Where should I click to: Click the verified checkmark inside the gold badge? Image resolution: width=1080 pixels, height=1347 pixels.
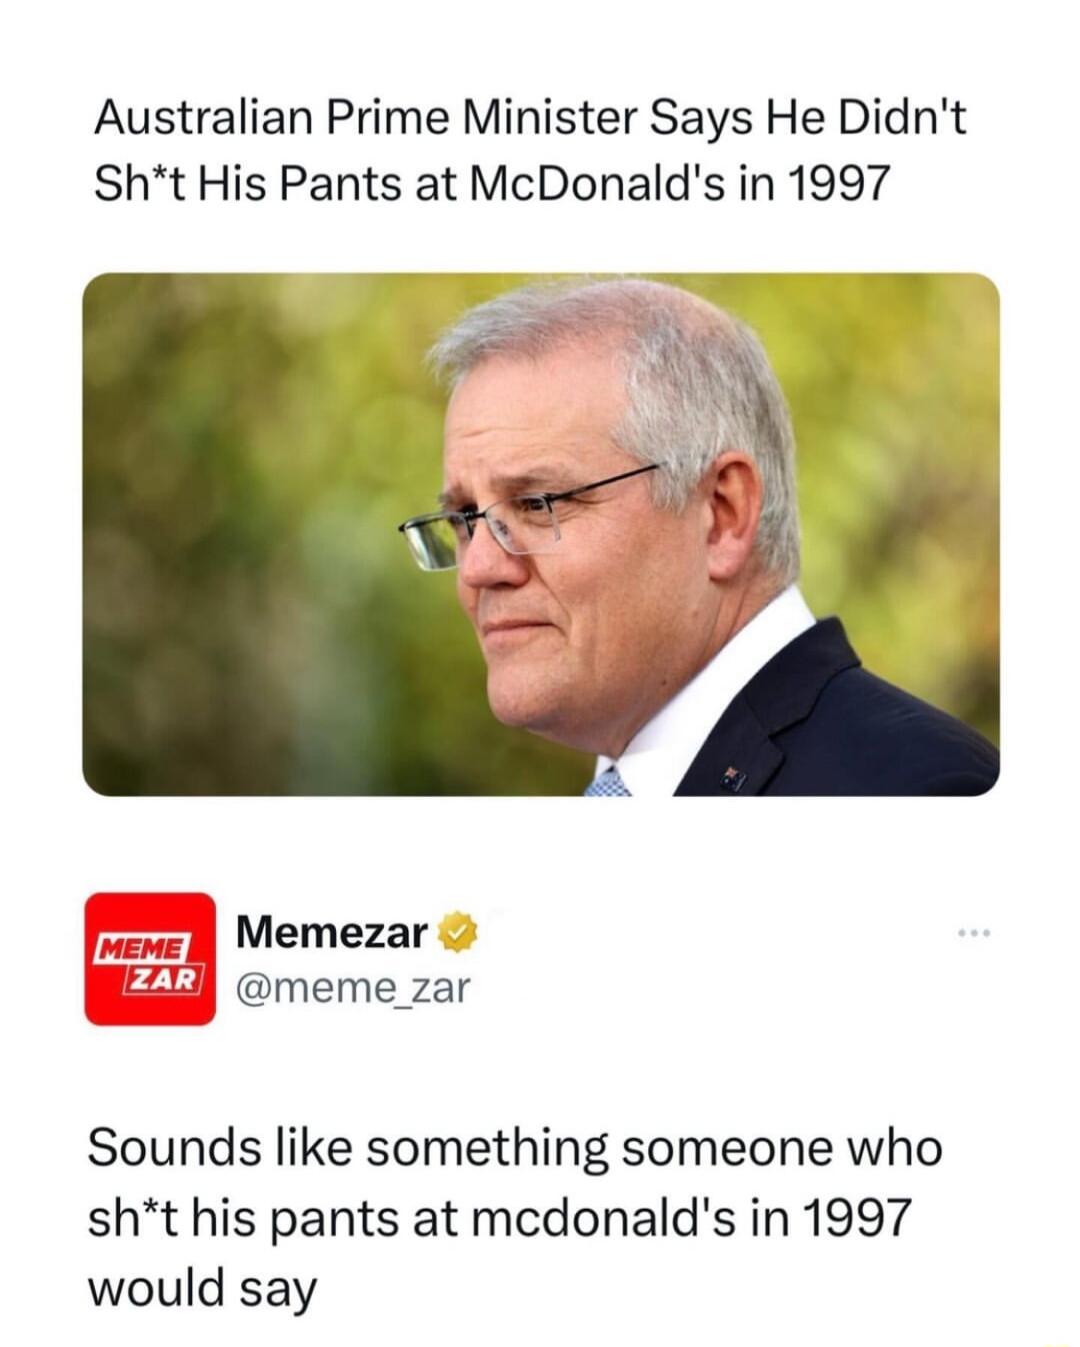(455, 934)
